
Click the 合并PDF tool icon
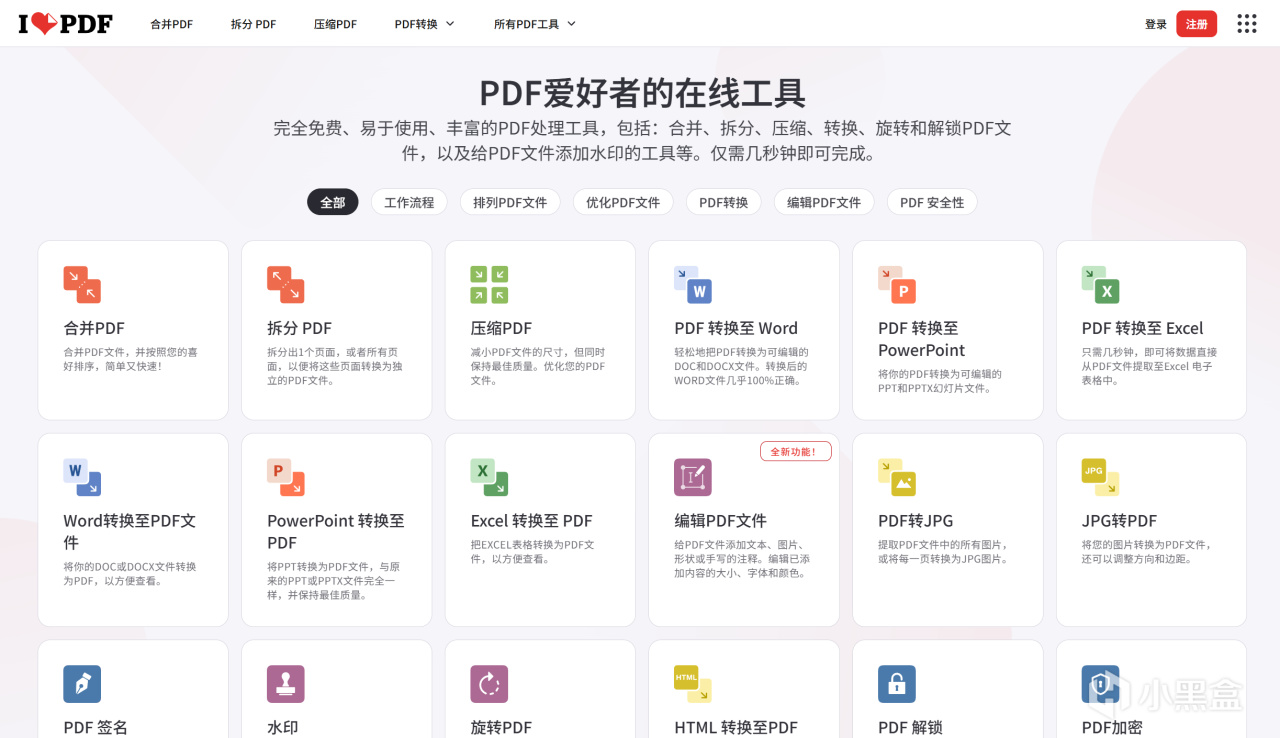point(82,284)
